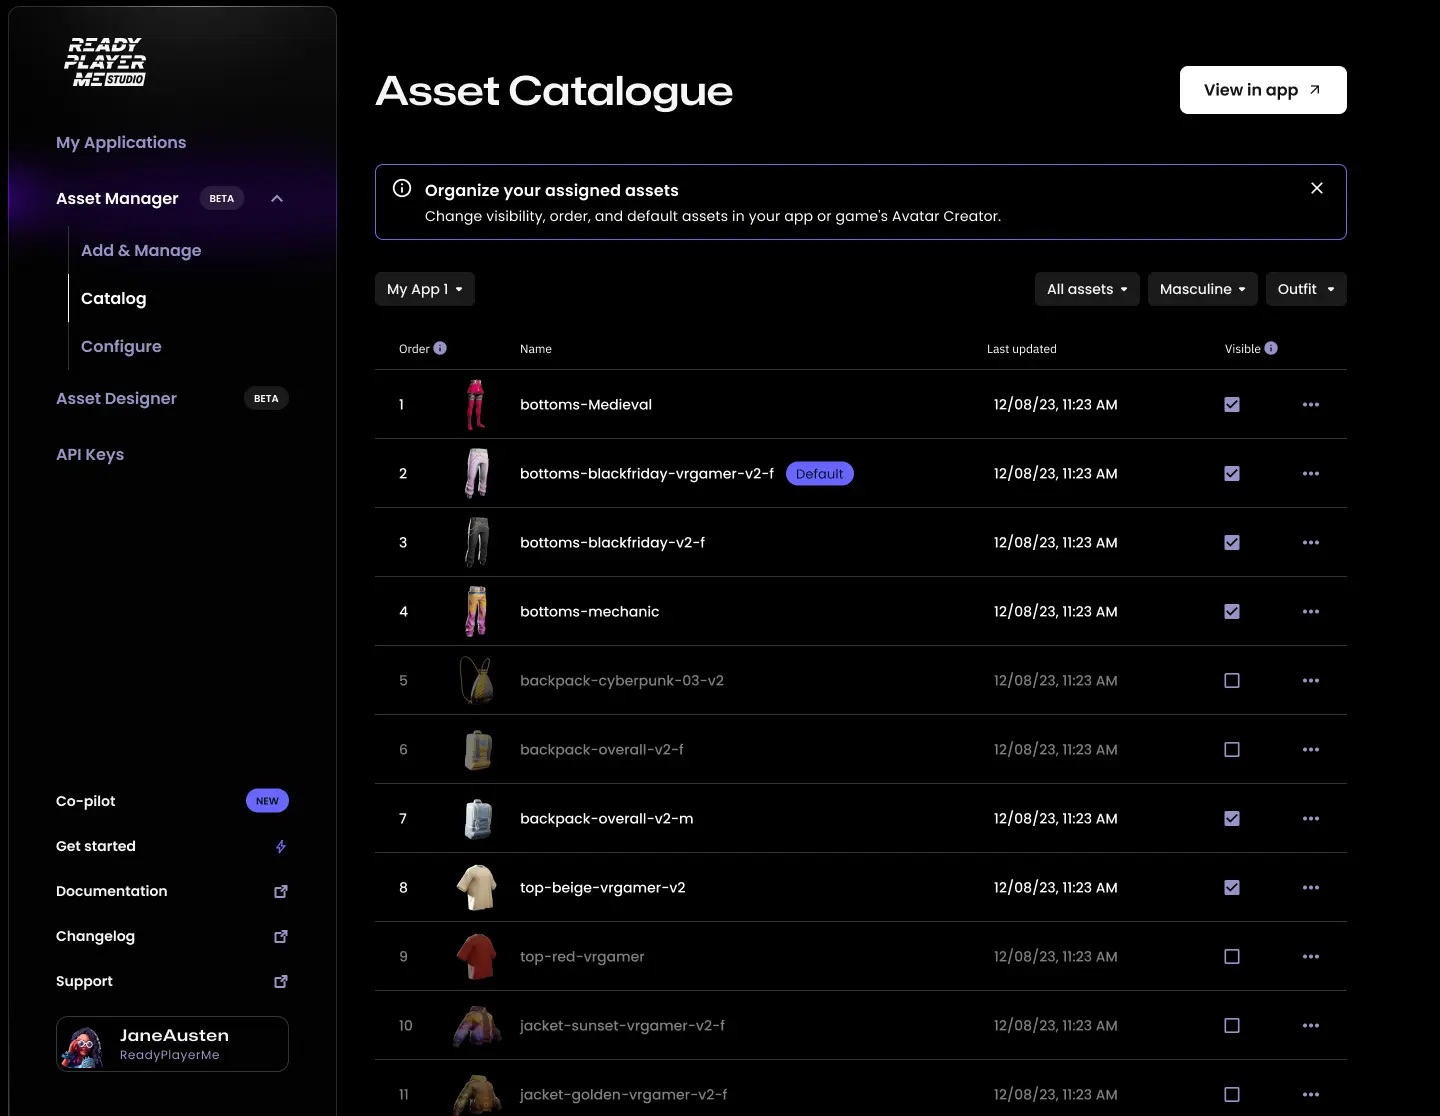Uncheck visibility for bottoms-blackfriday-v2-f
Image resolution: width=1440 pixels, height=1116 pixels.
tap(1232, 543)
